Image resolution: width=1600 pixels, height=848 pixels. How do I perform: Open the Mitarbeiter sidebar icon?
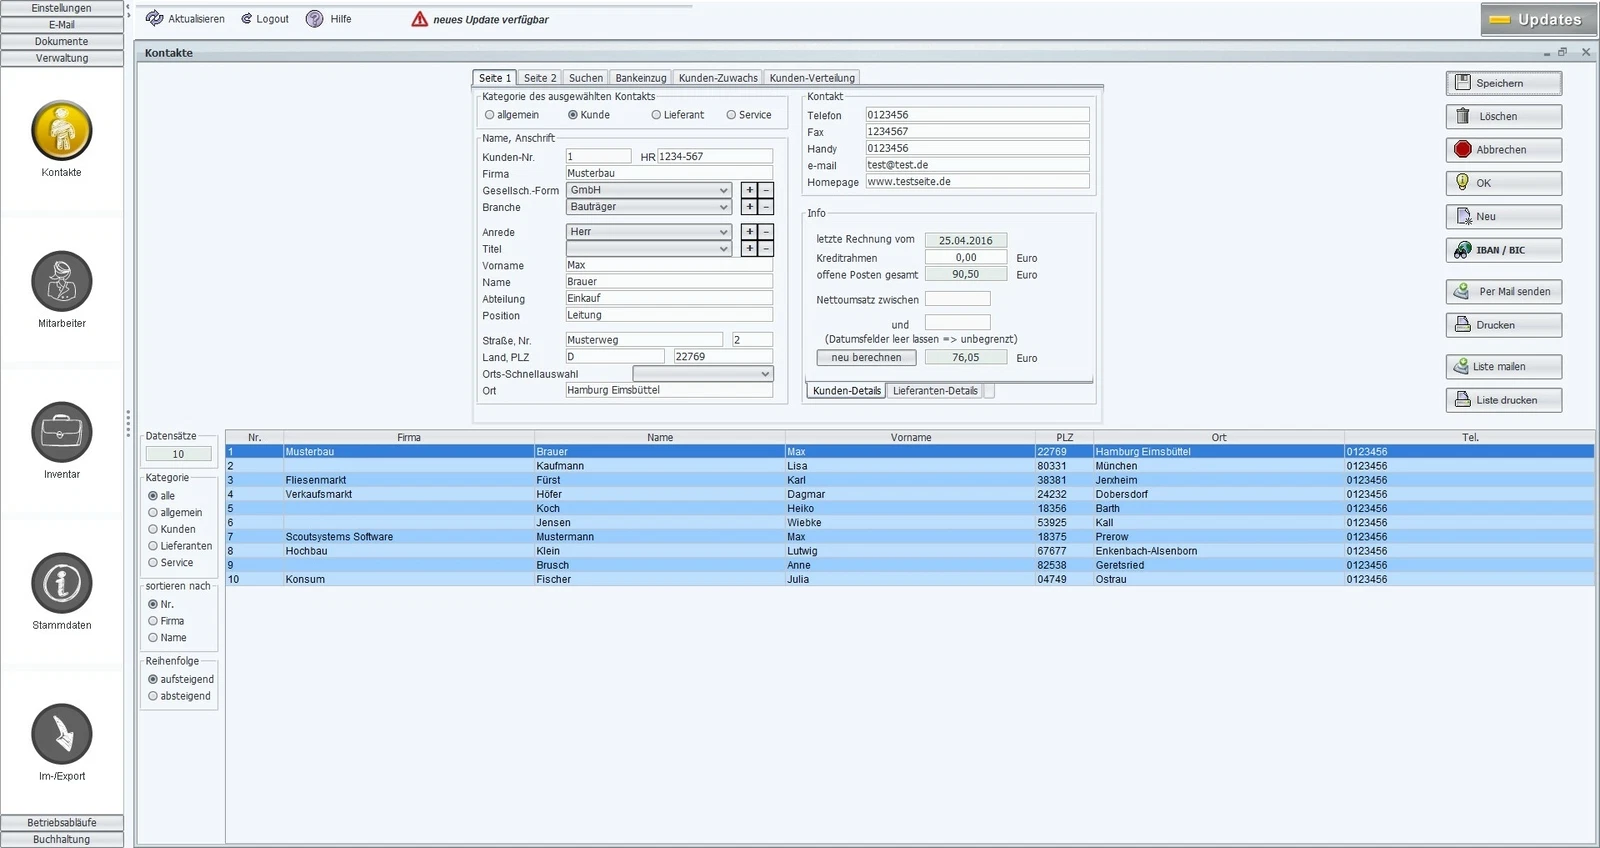click(x=62, y=281)
